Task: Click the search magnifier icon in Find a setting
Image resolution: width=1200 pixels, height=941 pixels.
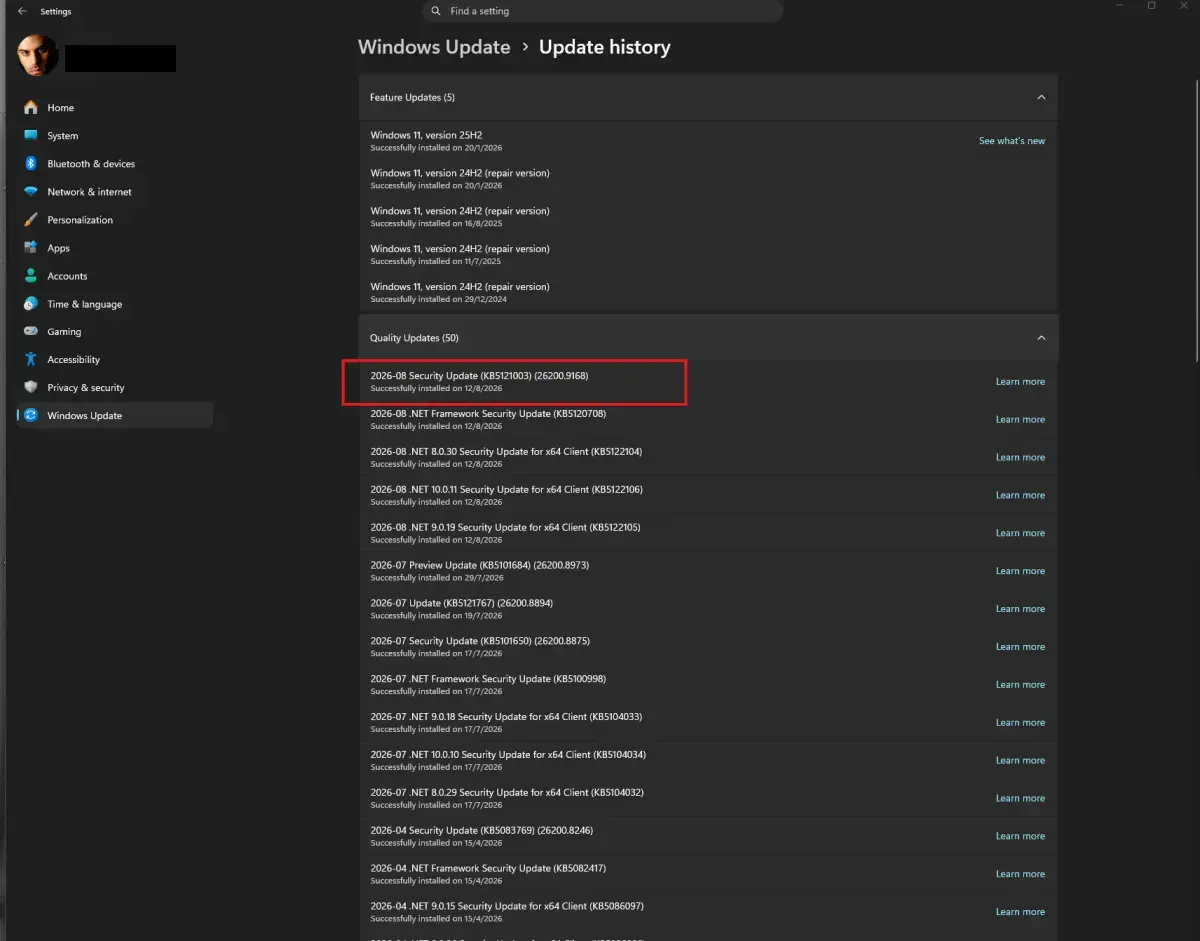Action: [436, 11]
